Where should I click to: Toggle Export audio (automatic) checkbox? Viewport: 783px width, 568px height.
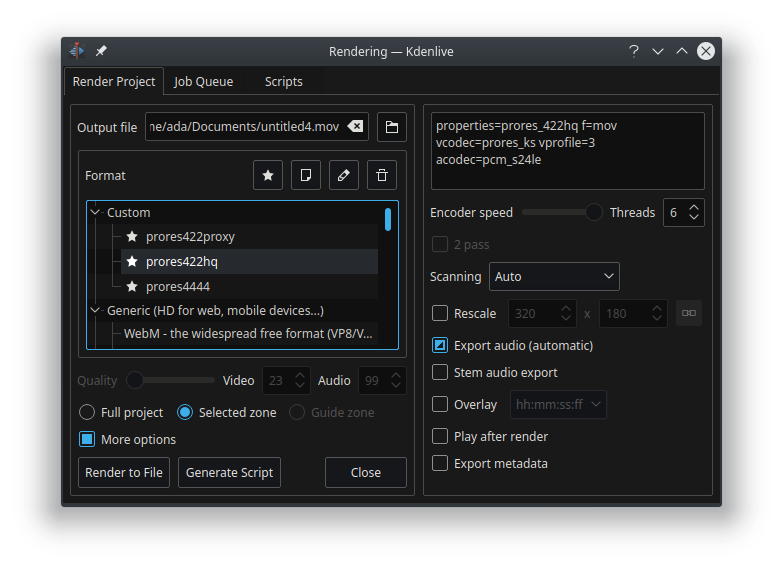[440, 345]
